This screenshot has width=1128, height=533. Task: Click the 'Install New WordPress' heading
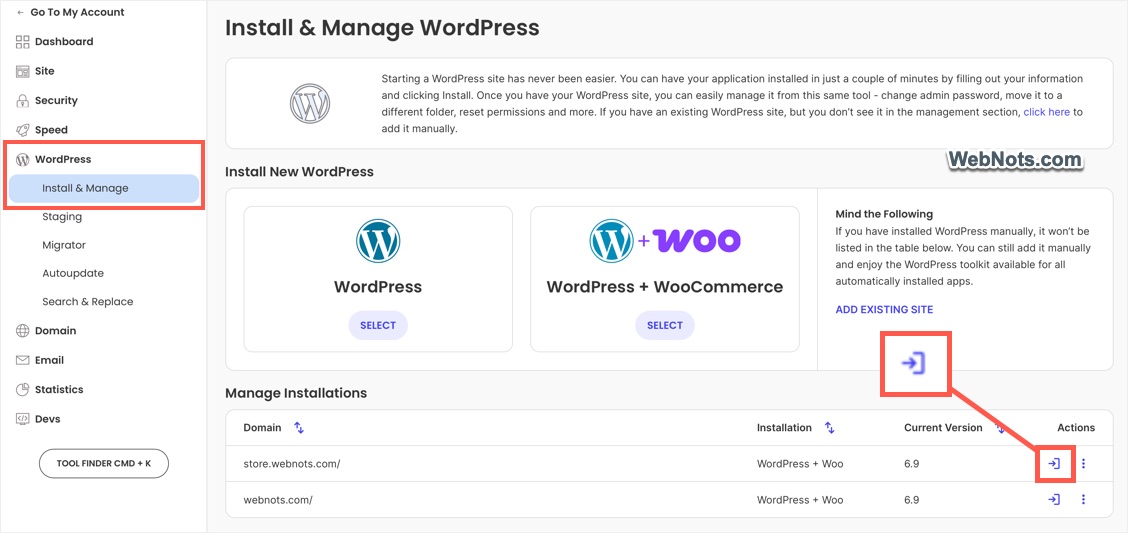[299, 172]
